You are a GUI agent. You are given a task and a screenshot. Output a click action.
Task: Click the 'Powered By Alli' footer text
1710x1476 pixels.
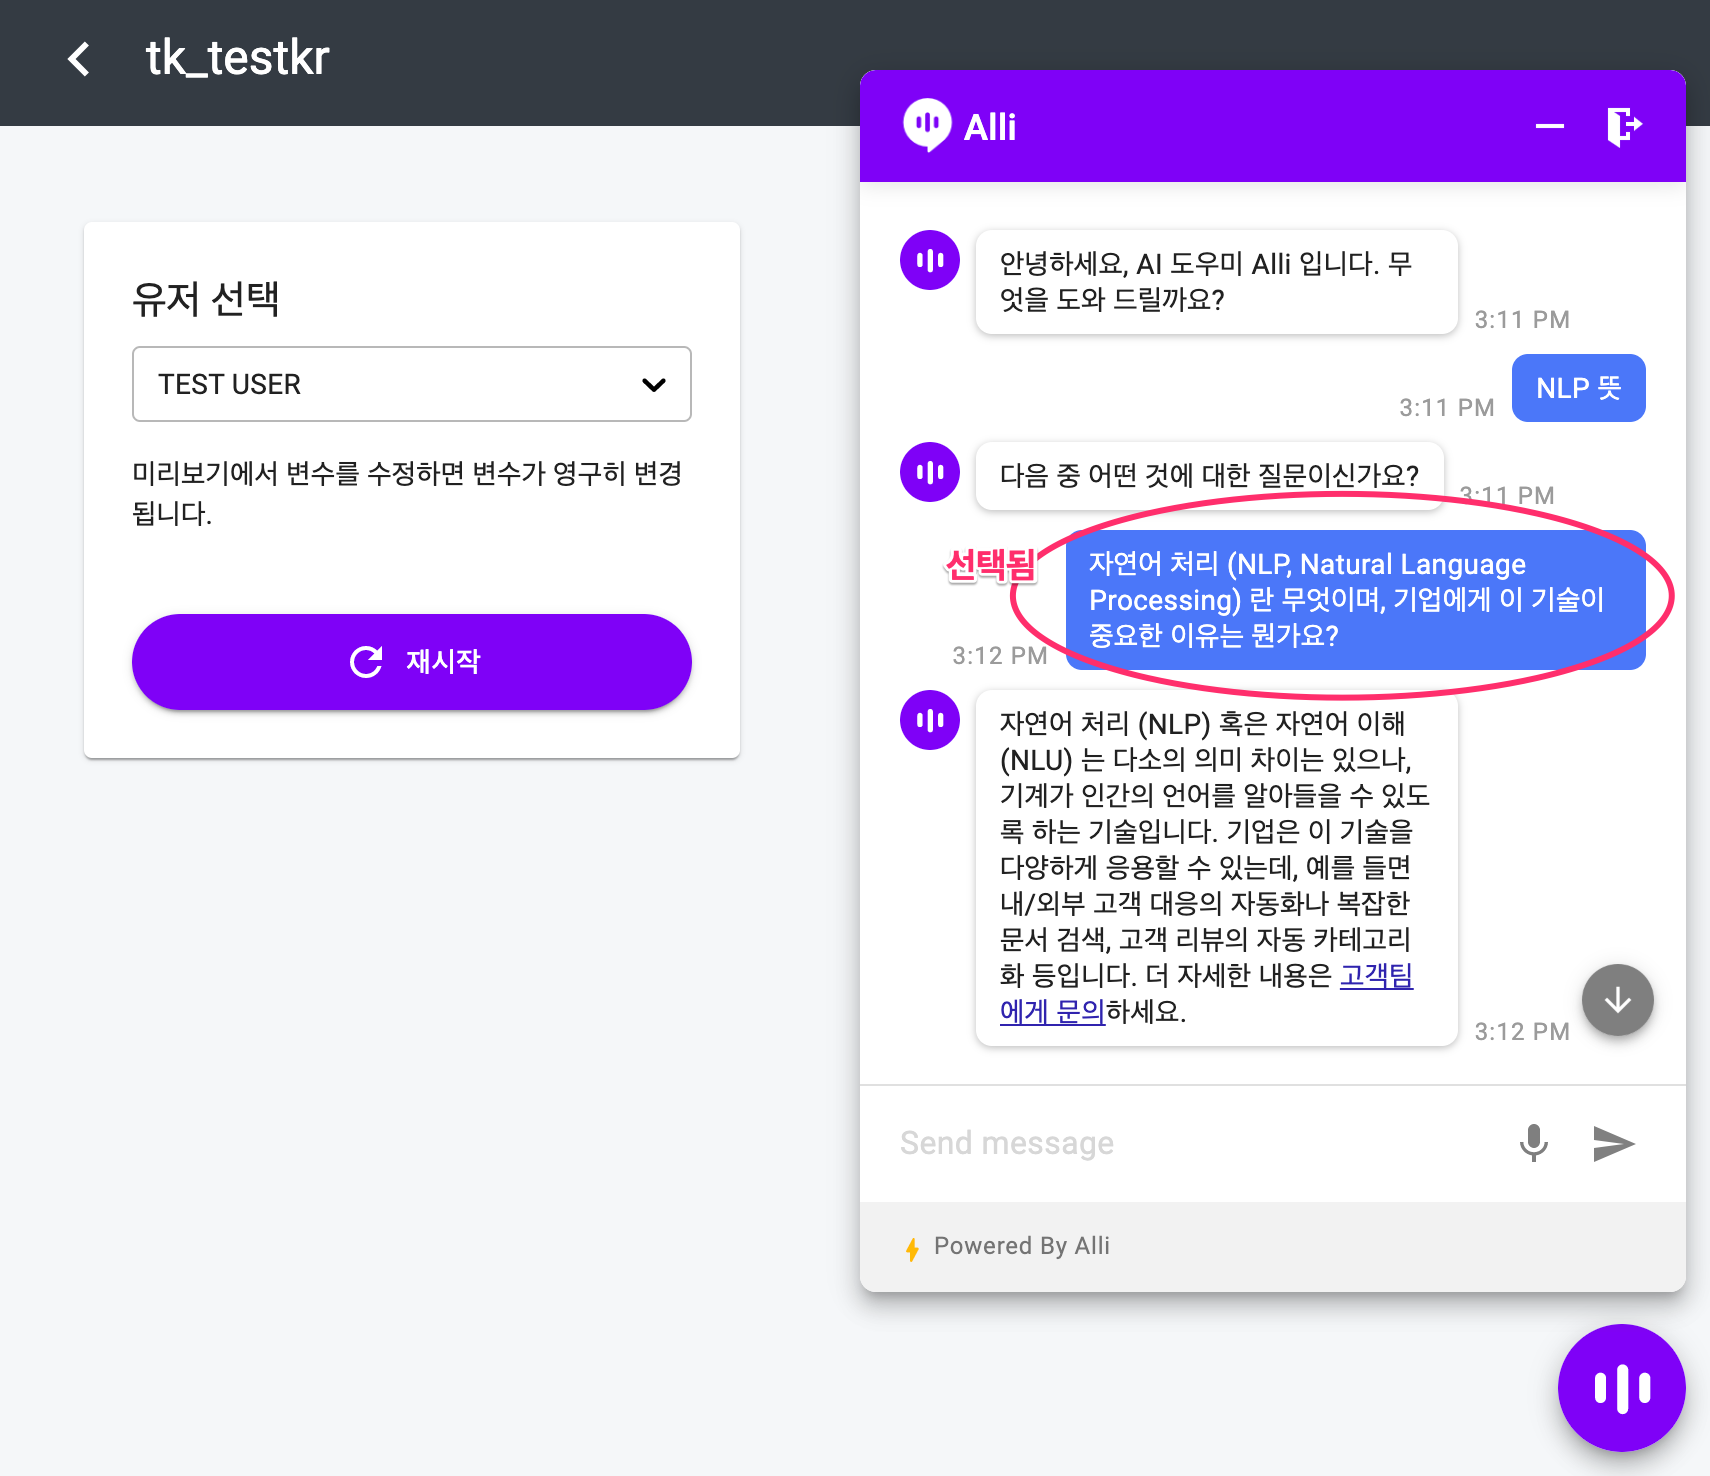[x=1021, y=1246]
